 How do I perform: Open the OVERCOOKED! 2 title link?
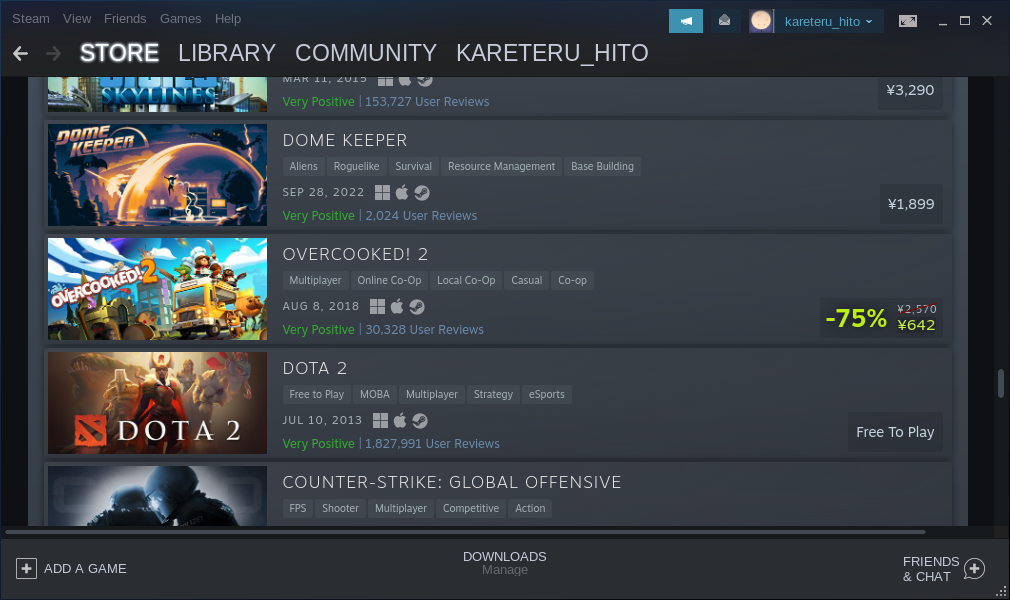(x=355, y=255)
